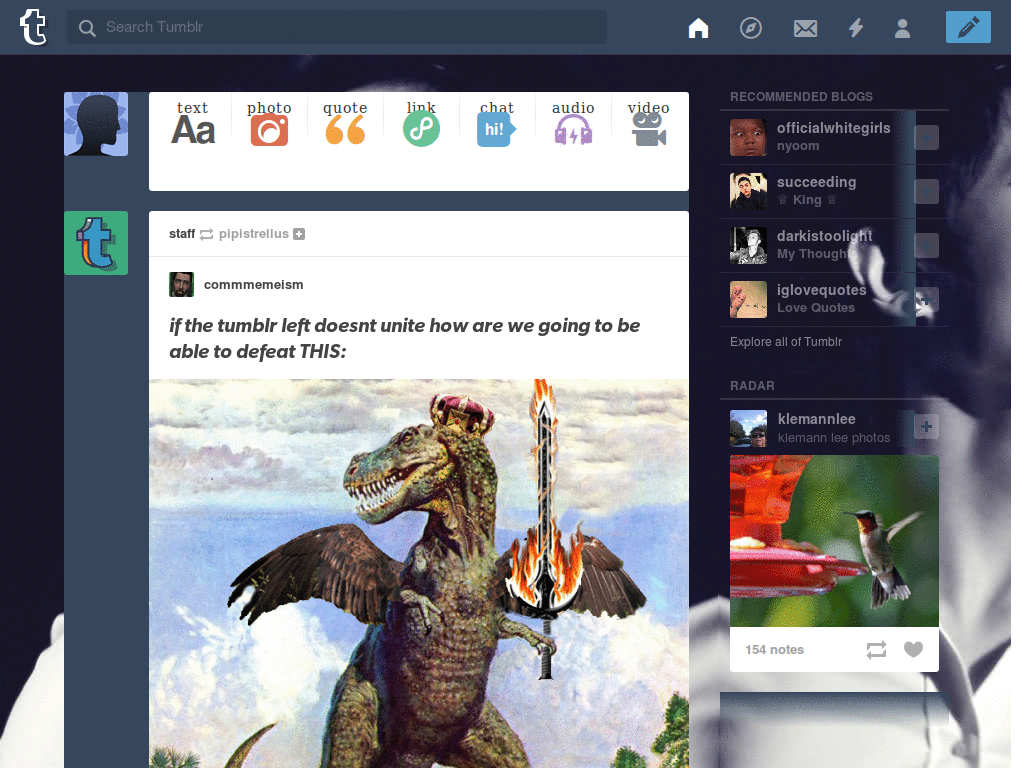Open the pipistrellus blog link
1024x768 pixels.
[x=253, y=234]
